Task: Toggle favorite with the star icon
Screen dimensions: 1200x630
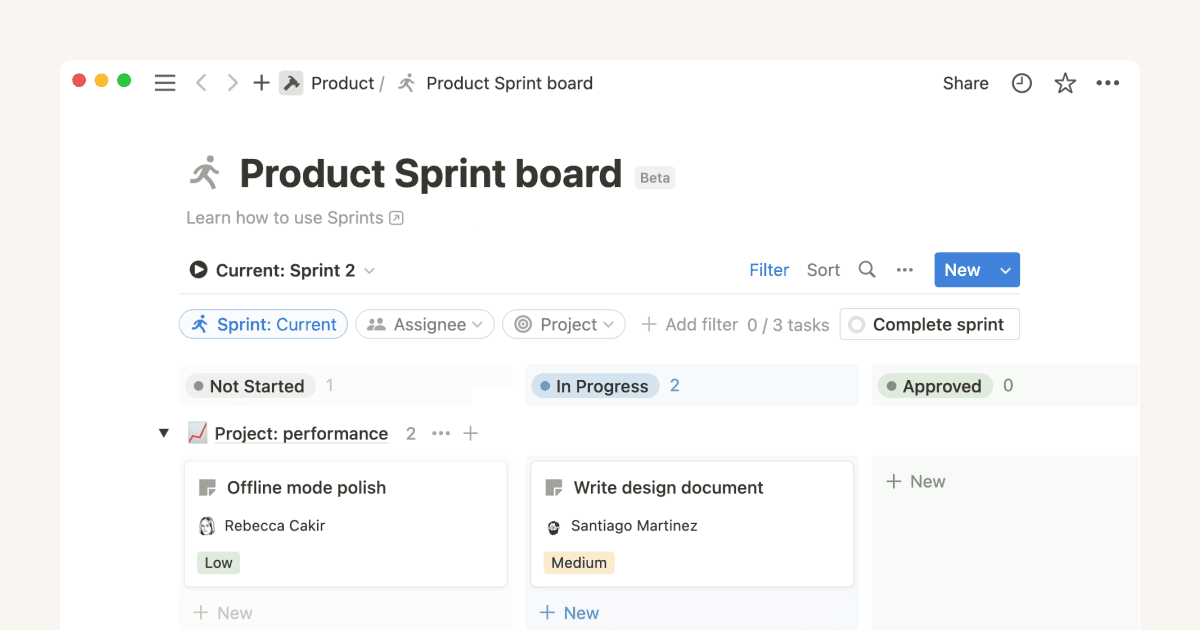Action: pyautogui.click(x=1064, y=83)
